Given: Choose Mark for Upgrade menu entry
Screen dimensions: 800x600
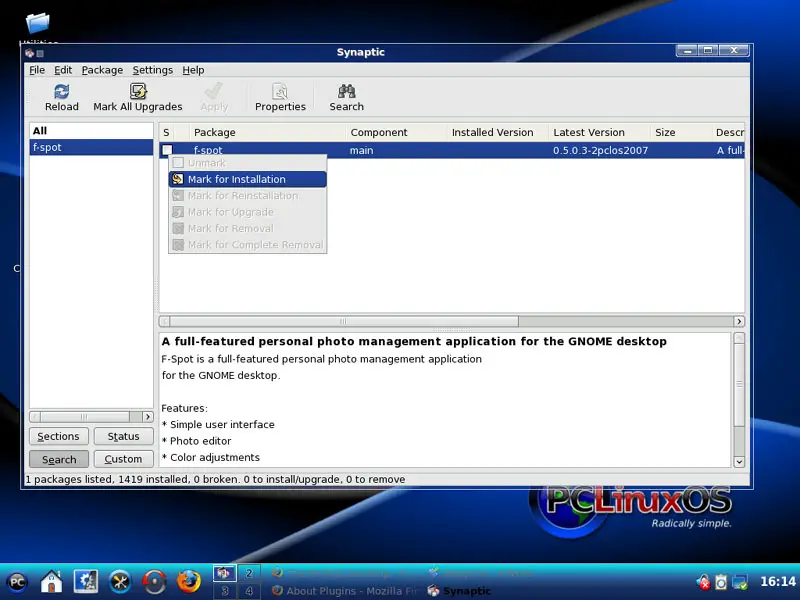Looking at the screenshot, I should pos(247,212).
